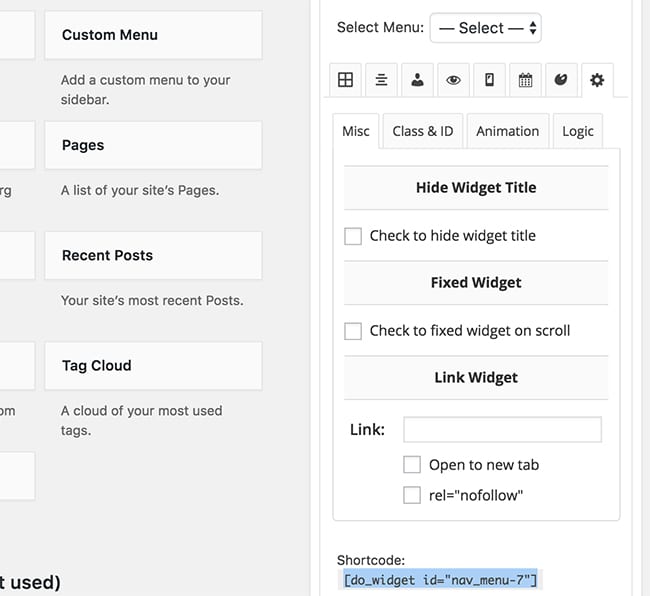The width and height of the screenshot is (650, 596).
Task: Enable fixed widget on scroll checkbox
Action: pos(353,331)
